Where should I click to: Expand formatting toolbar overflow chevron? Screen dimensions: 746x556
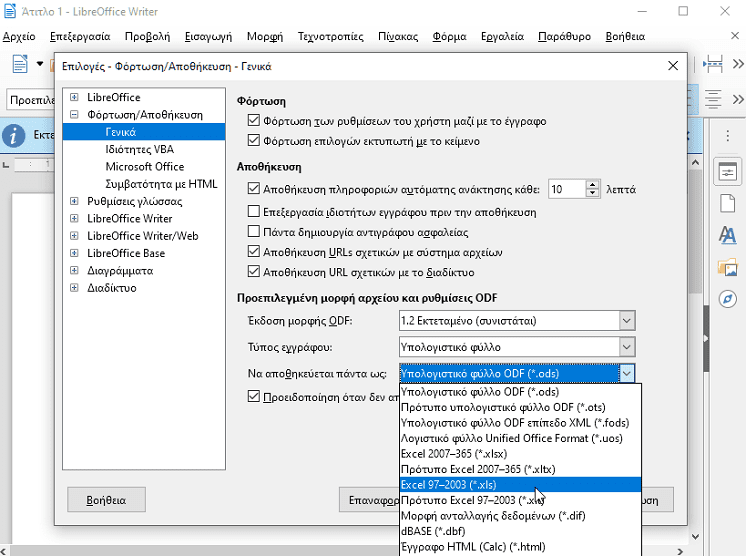point(738,99)
